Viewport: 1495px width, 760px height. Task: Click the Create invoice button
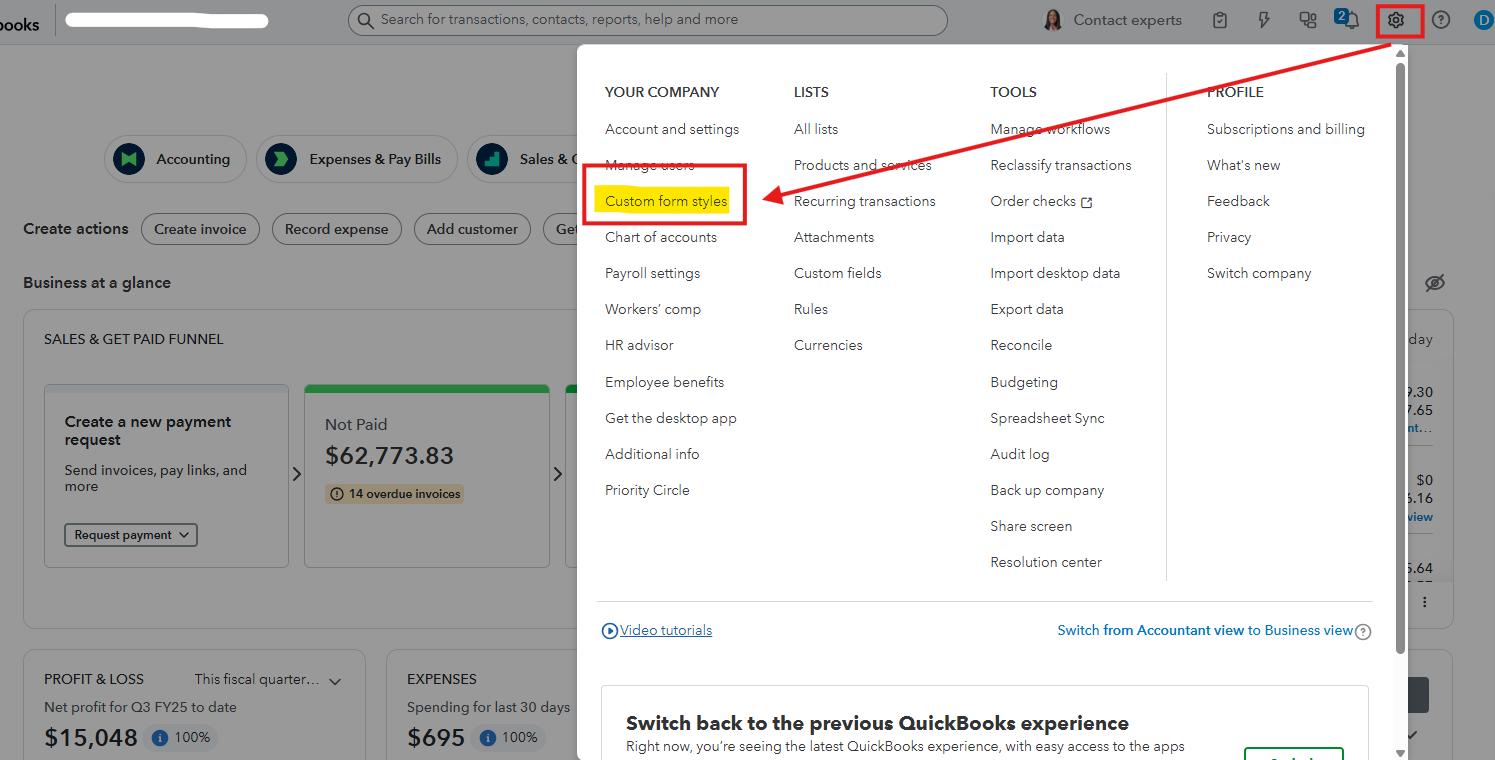tap(200, 229)
